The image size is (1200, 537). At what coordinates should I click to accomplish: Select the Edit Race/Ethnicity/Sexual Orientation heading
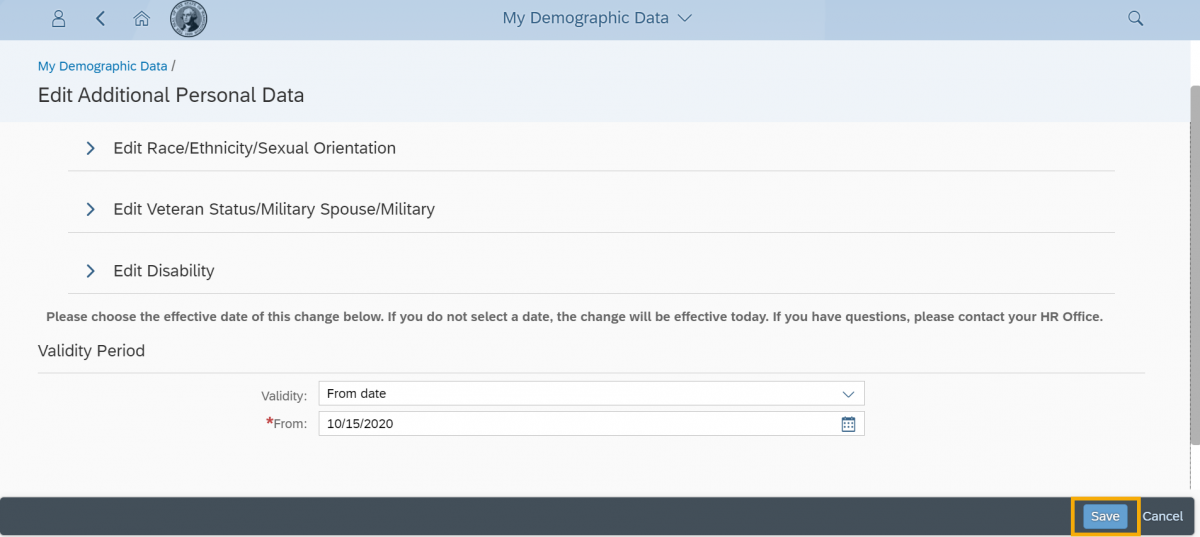254,148
